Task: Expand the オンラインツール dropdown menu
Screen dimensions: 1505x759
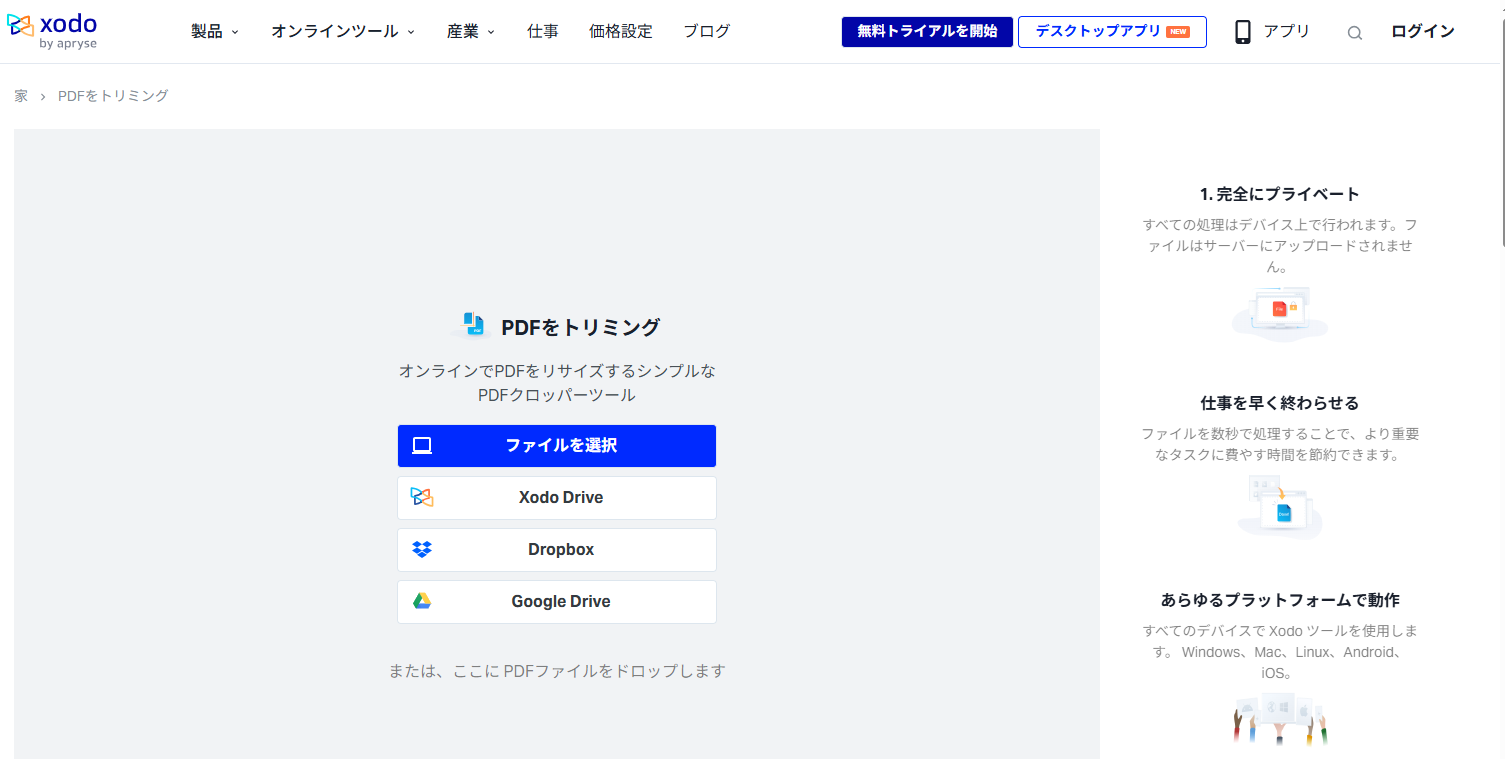Action: click(343, 32)
